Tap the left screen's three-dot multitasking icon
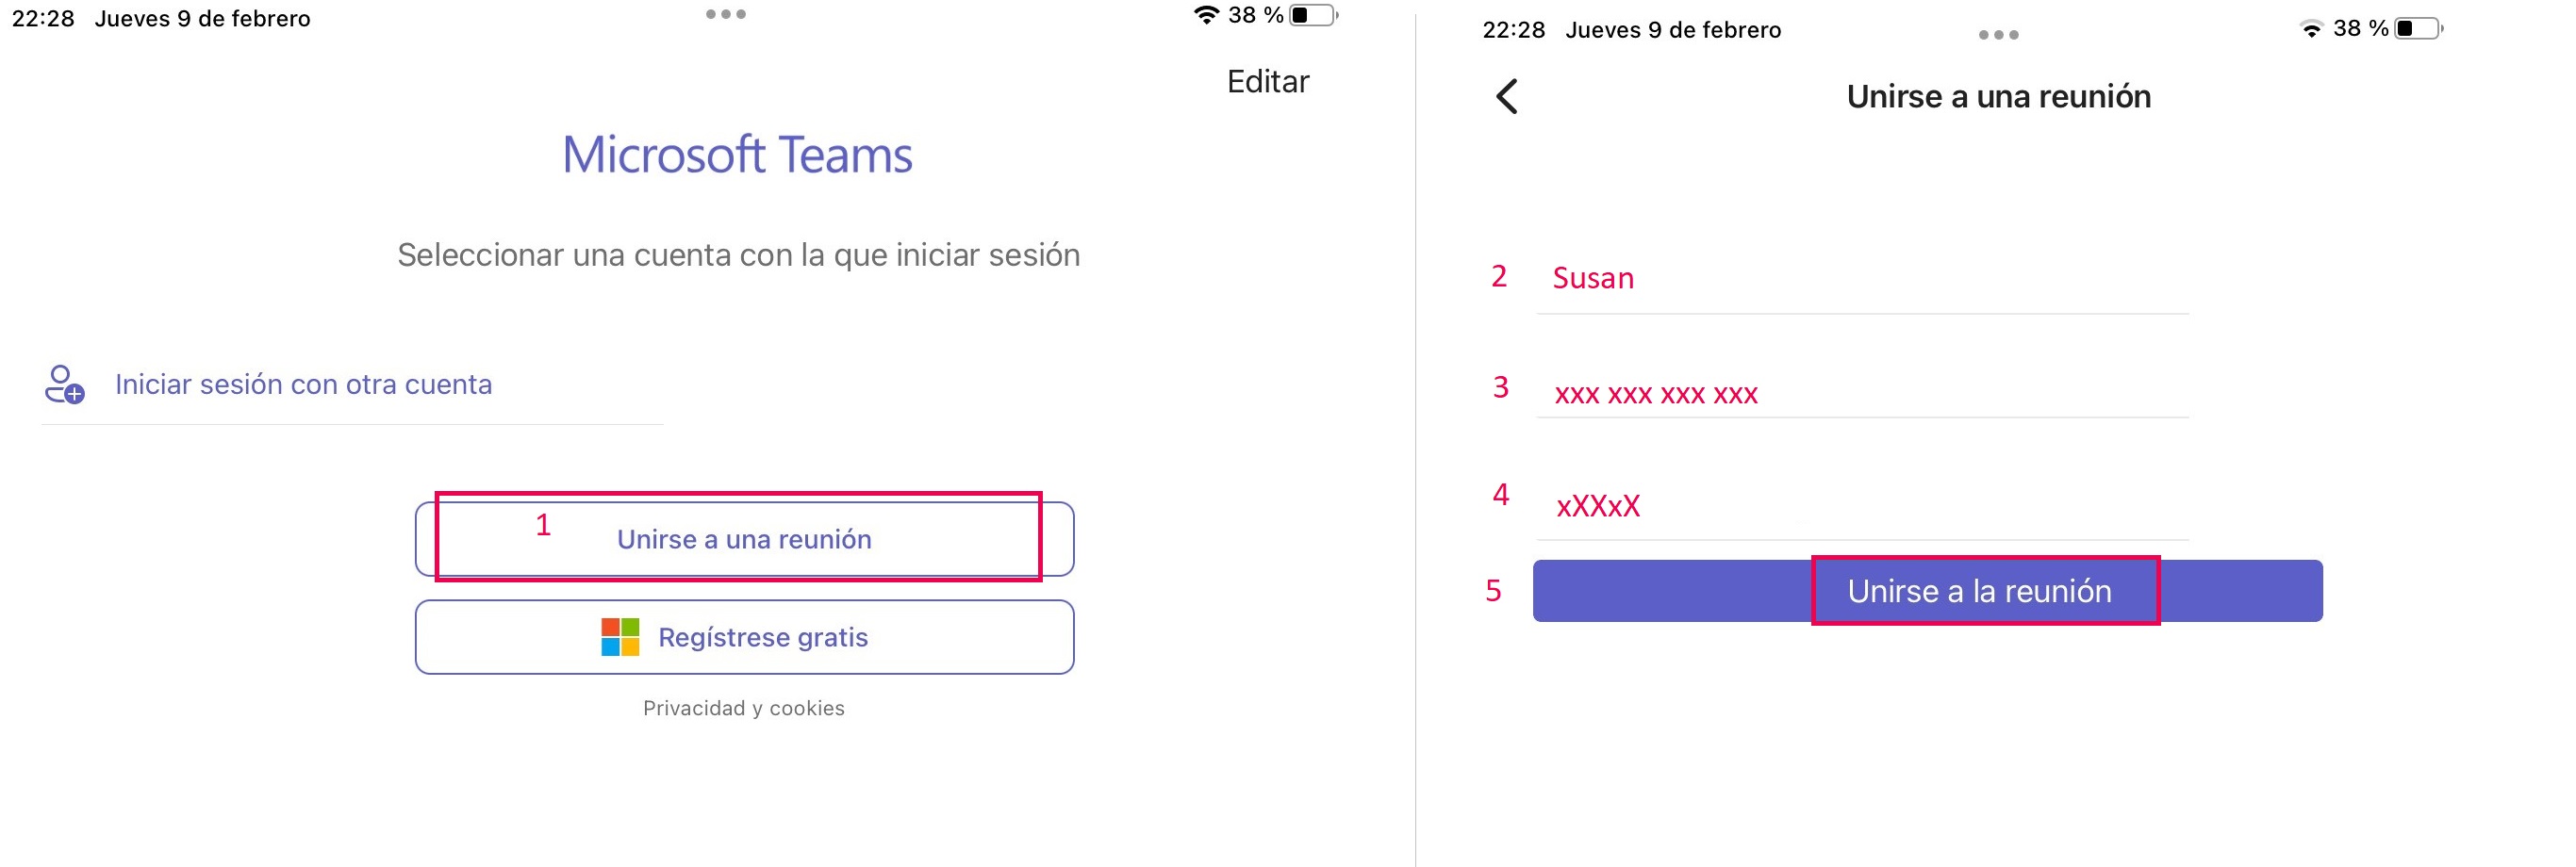 (725, 15)
